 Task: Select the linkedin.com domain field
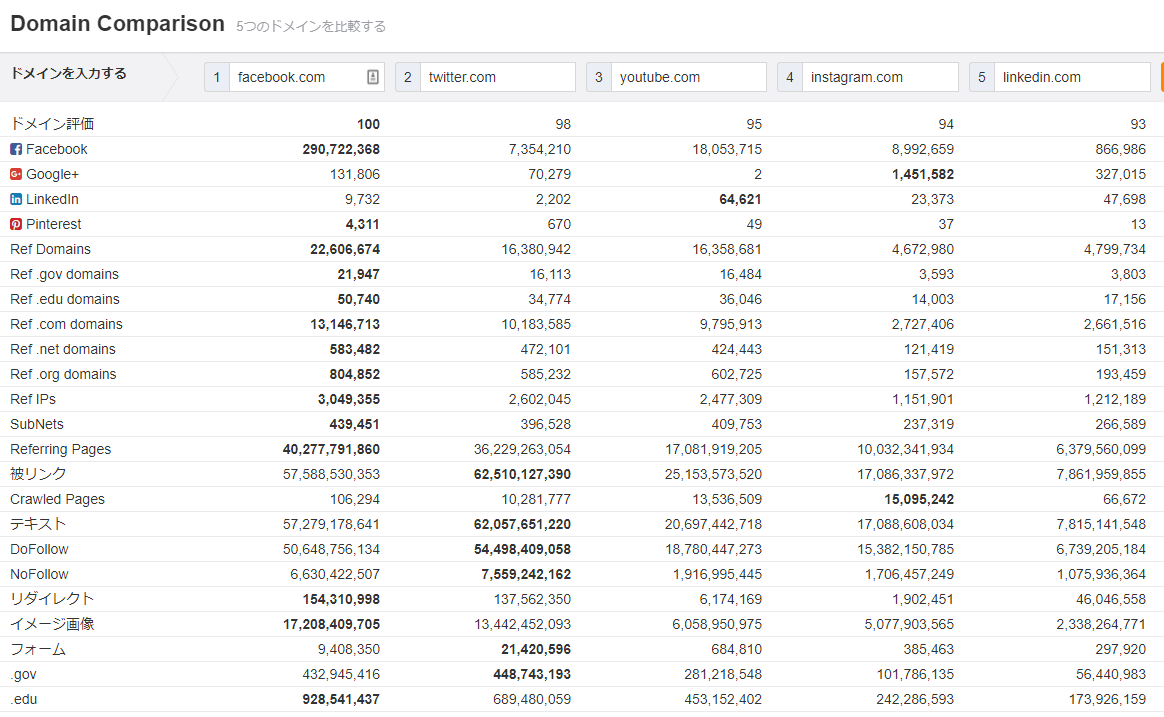click(x=1070, y=77)
